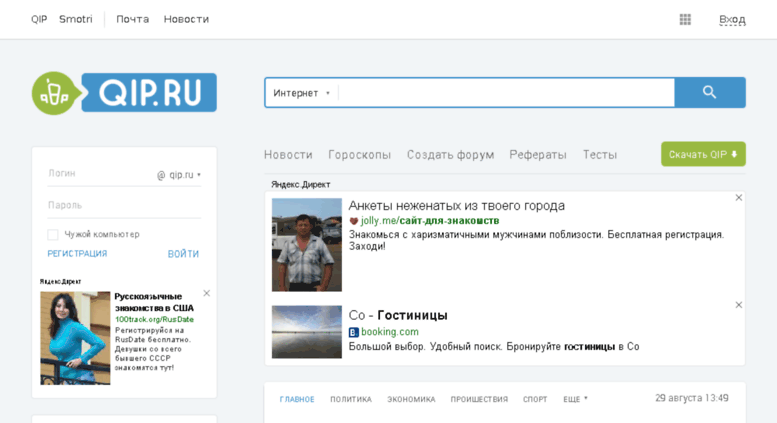
Task: Close the jolly.me dating ad
Action: [x=738, y=198]
